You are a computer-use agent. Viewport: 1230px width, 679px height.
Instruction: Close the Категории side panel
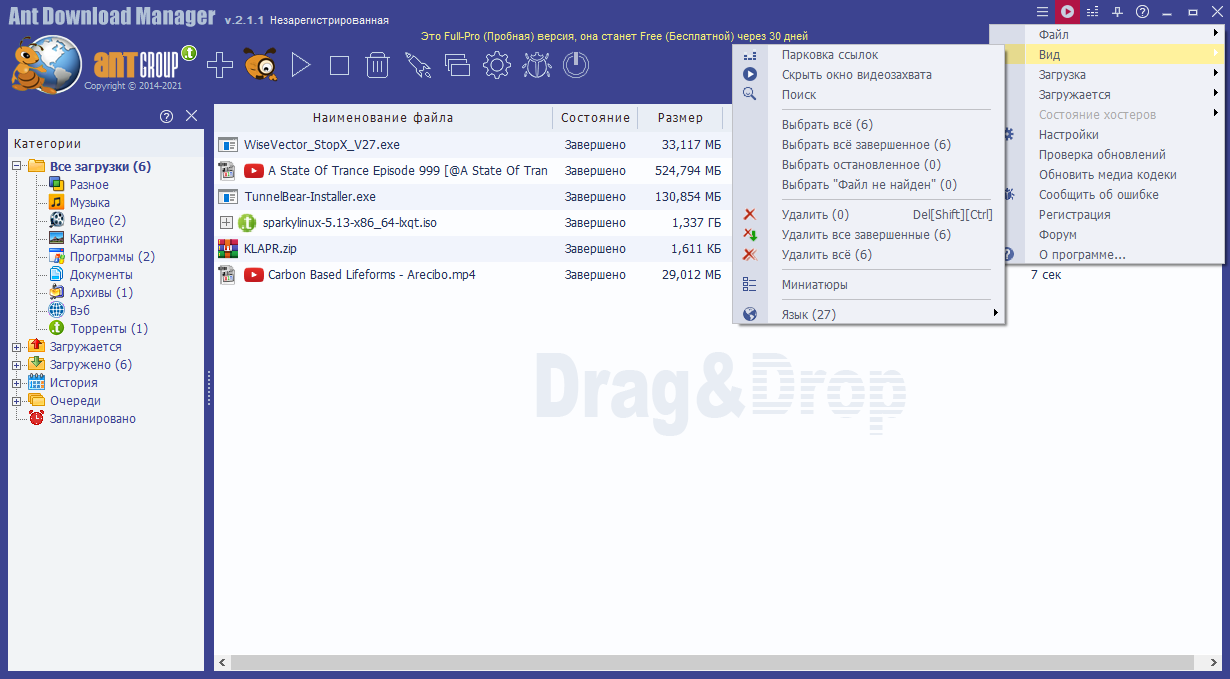tap(192, 116)
